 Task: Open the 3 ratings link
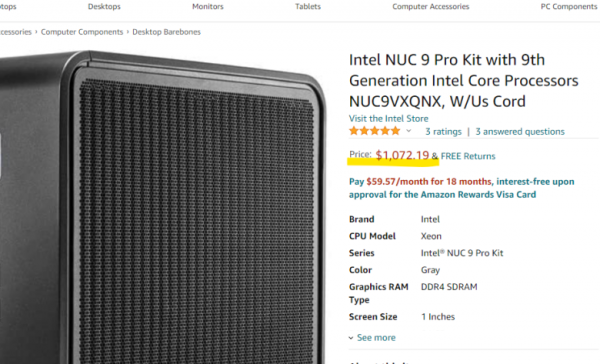coord(443,132)
